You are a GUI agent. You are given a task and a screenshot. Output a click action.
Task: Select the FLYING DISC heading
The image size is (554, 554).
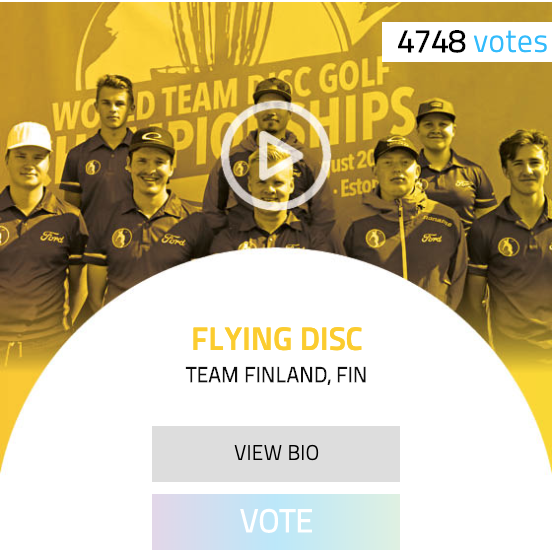[277, 339]
